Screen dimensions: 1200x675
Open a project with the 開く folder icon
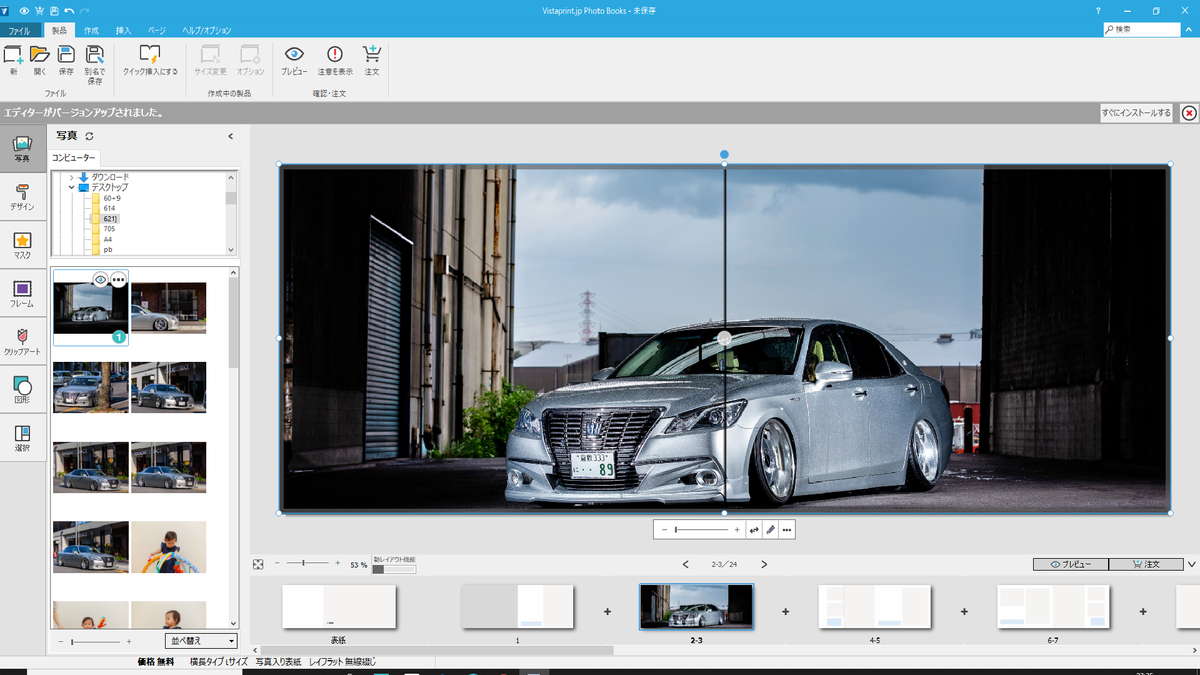coord(40,59)
